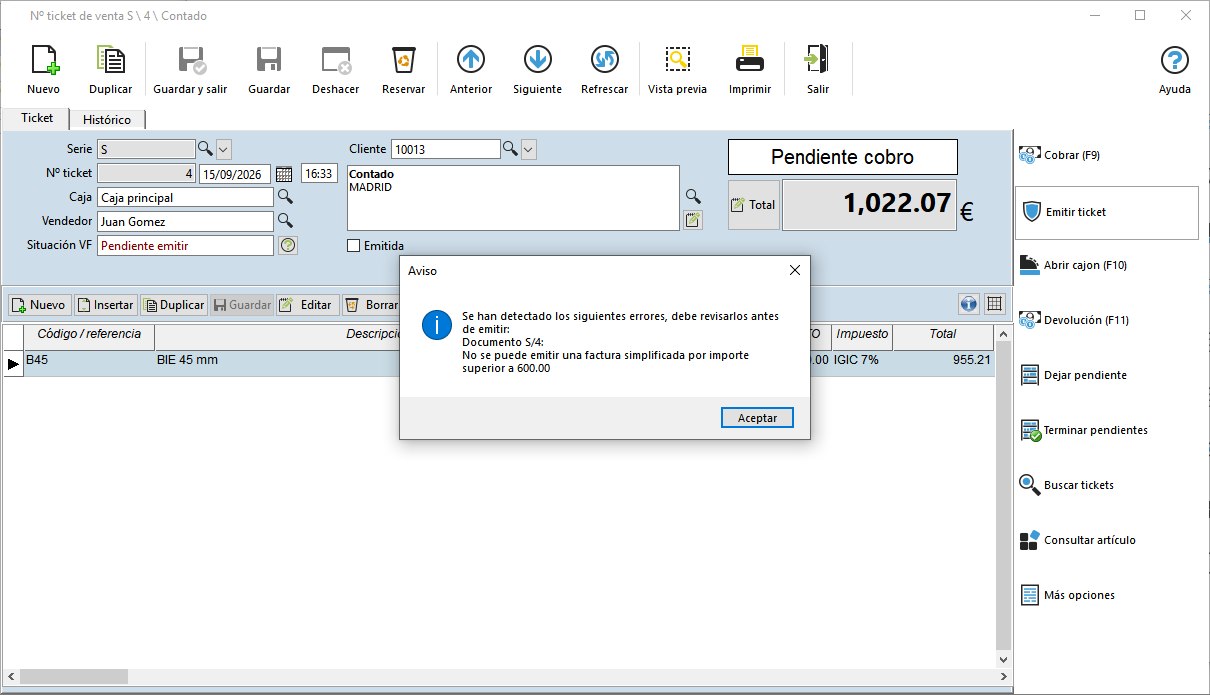Print the ticket with Imprimir icon

tap(750, 70)
